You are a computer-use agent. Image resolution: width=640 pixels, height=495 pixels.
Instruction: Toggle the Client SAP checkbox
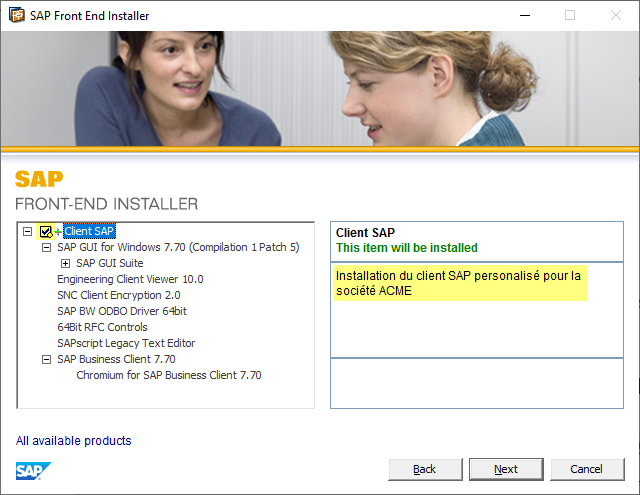(x=45, y=232)
